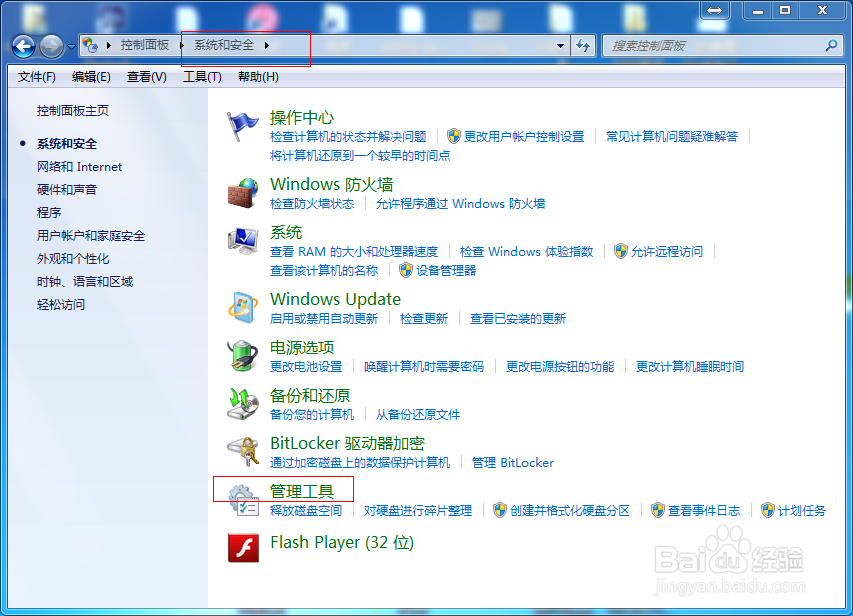The height and width of the screenshot is (616, 853).
Task: Click shield icon beside 计划任务
Action: [x=768, y=510]
